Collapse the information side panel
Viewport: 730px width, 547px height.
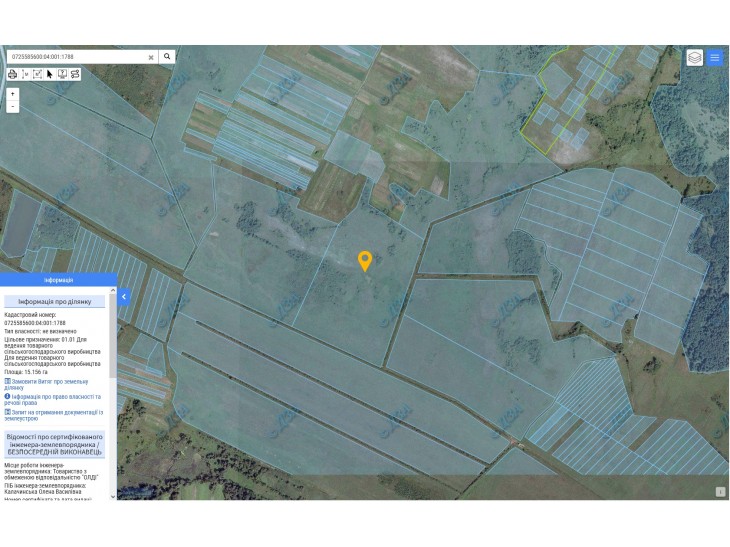124,297
